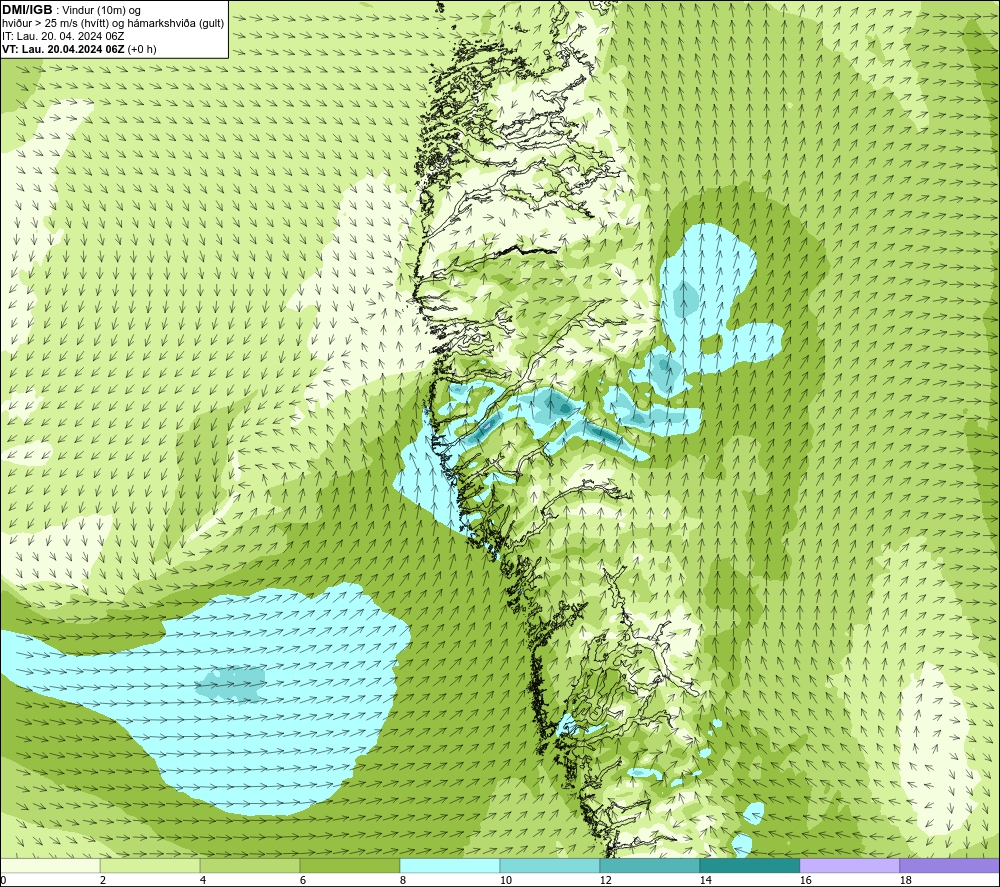This screenshot has height=887, width=1000.
Task: Click the 6–8 m/s dark green legend swatch
Action: pyautogui.click(x=349, y=865)
